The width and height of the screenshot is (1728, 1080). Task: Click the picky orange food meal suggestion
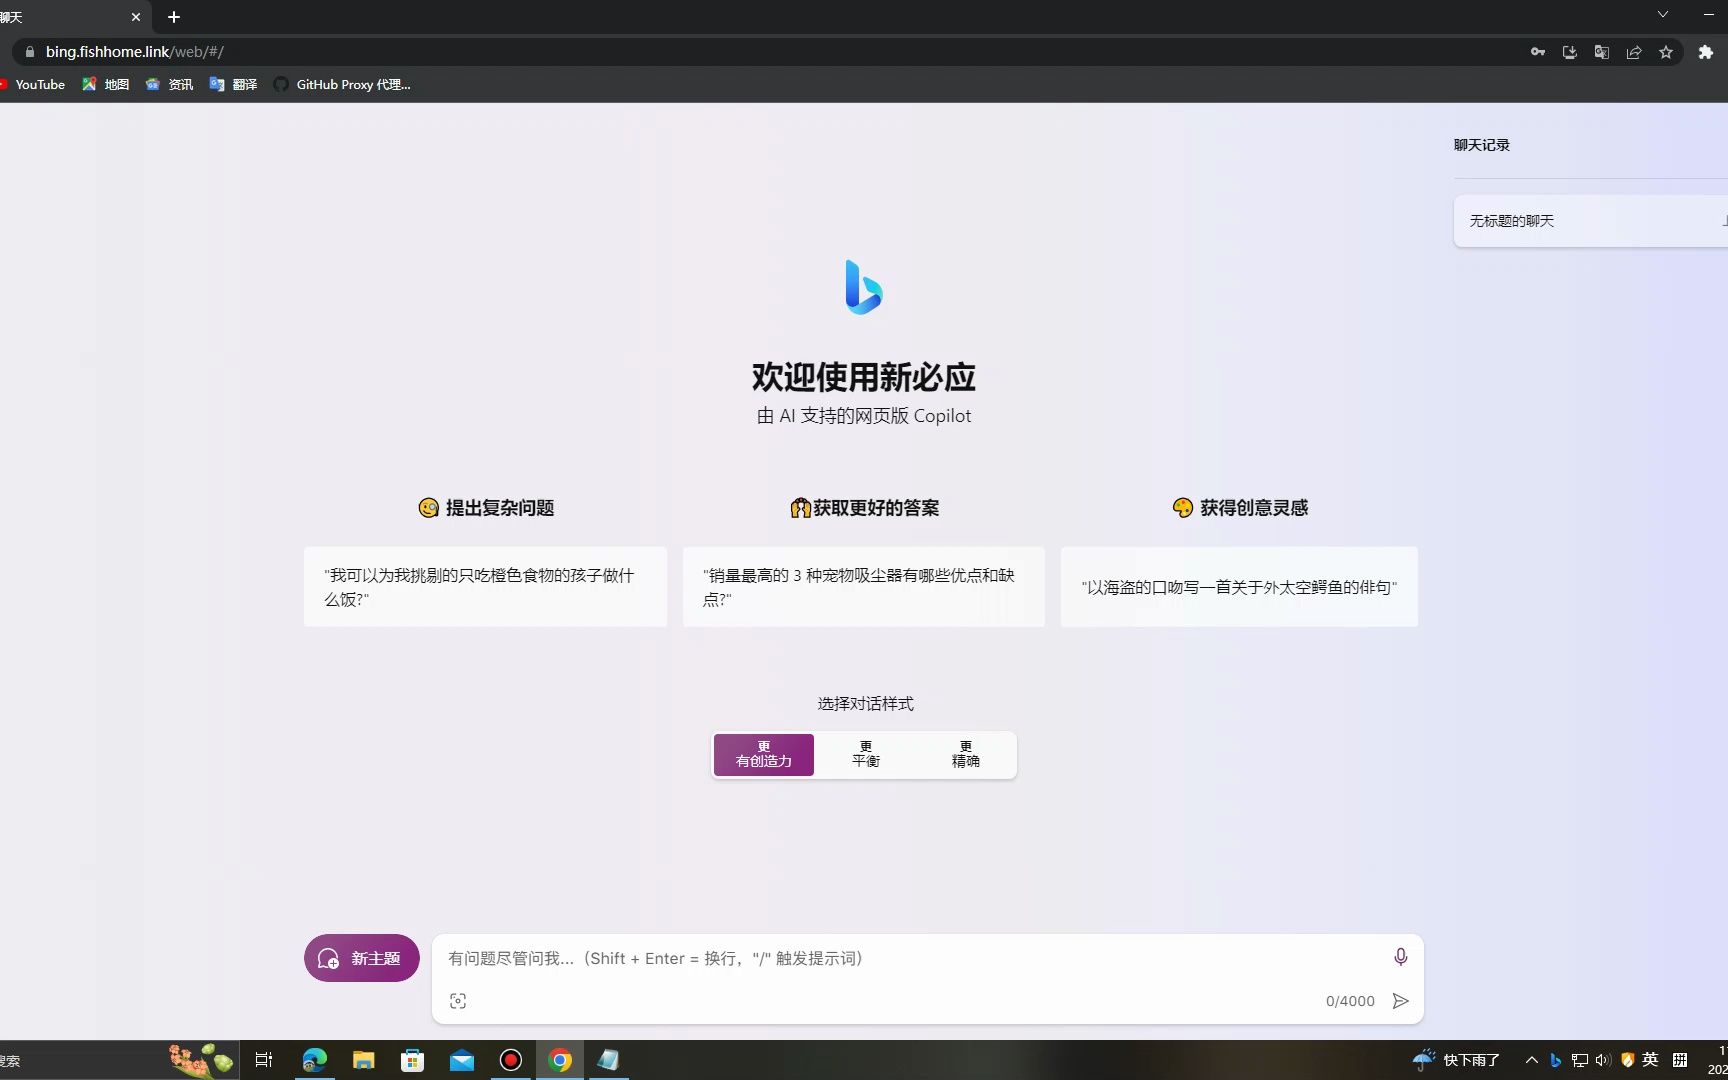pyautogui.click(x=485, y=587)
